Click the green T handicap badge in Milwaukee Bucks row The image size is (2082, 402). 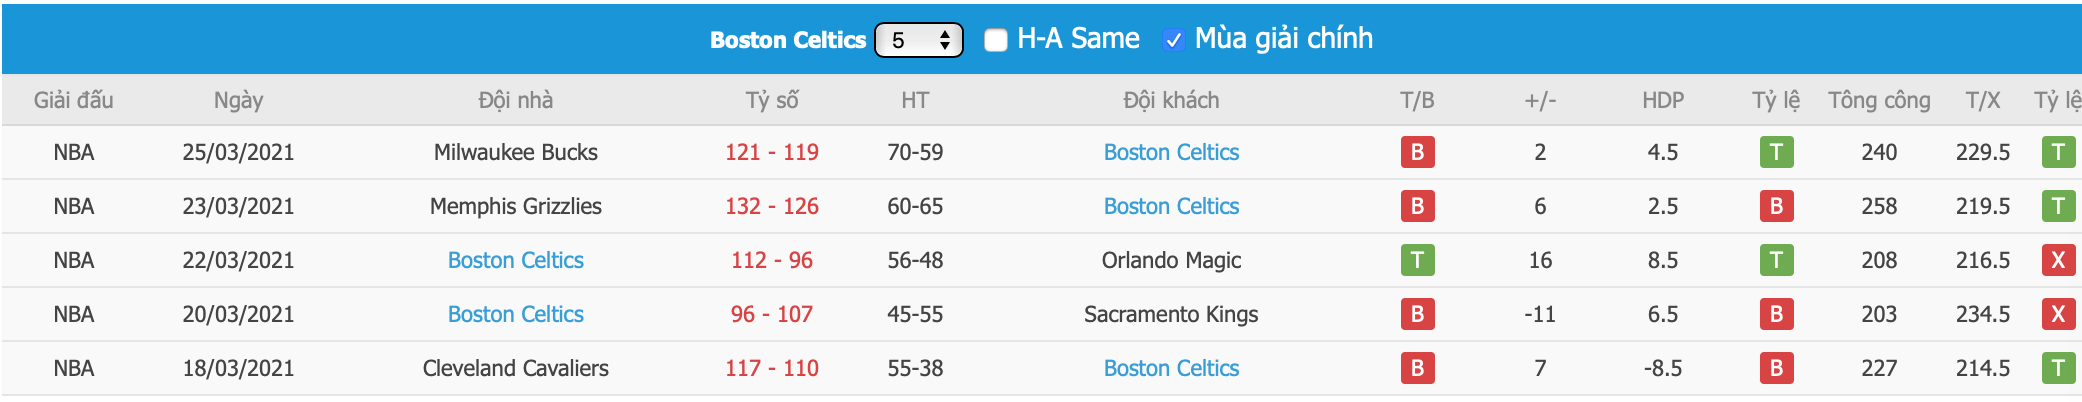(x=1776, y=152)
